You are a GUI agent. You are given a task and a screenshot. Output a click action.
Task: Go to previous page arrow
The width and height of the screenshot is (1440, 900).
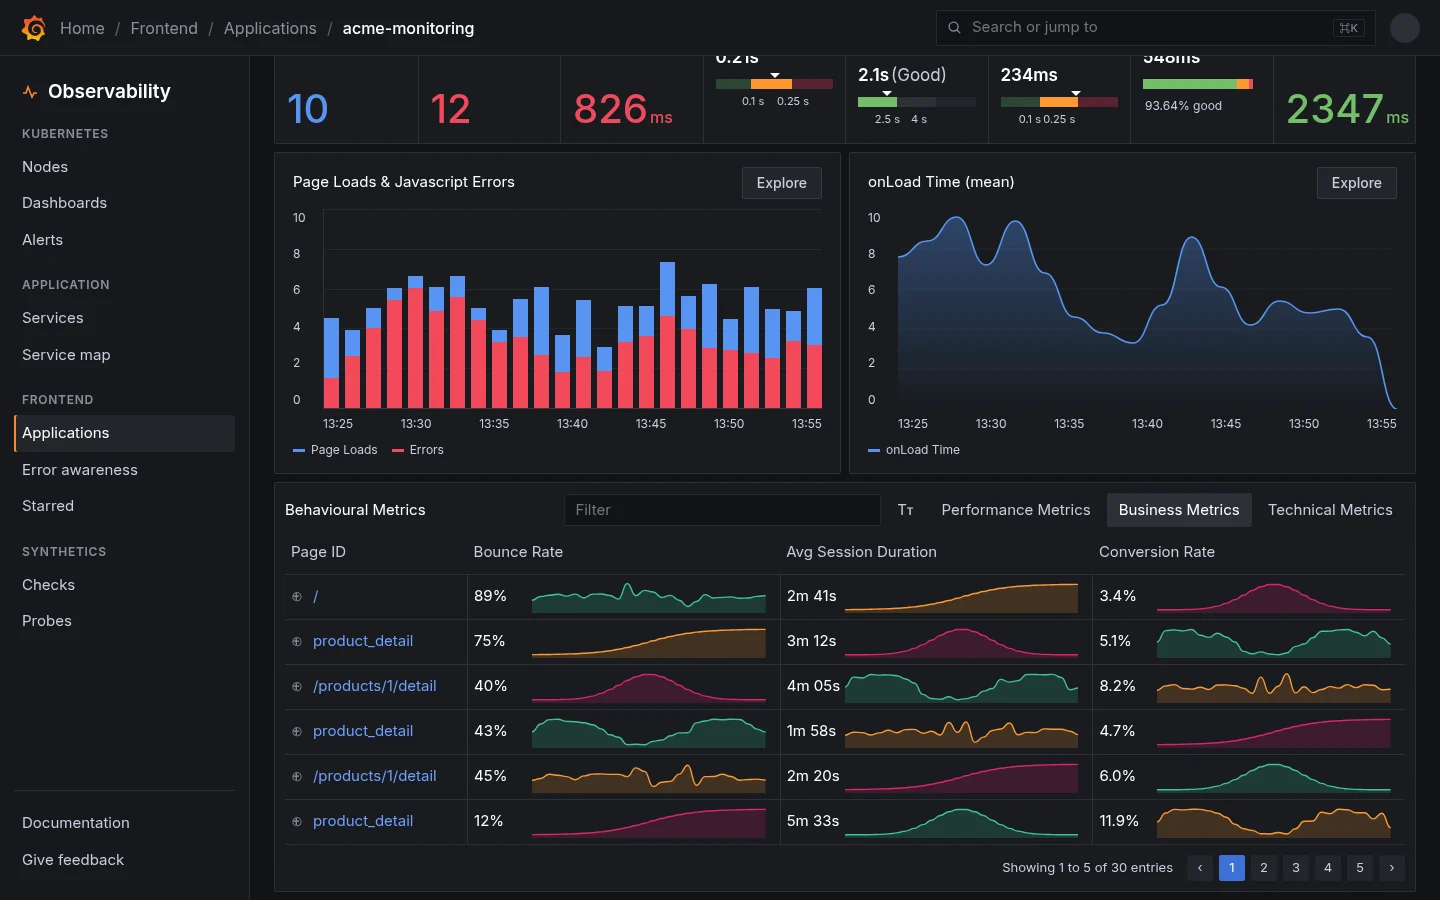click(x=1200, y=868)
